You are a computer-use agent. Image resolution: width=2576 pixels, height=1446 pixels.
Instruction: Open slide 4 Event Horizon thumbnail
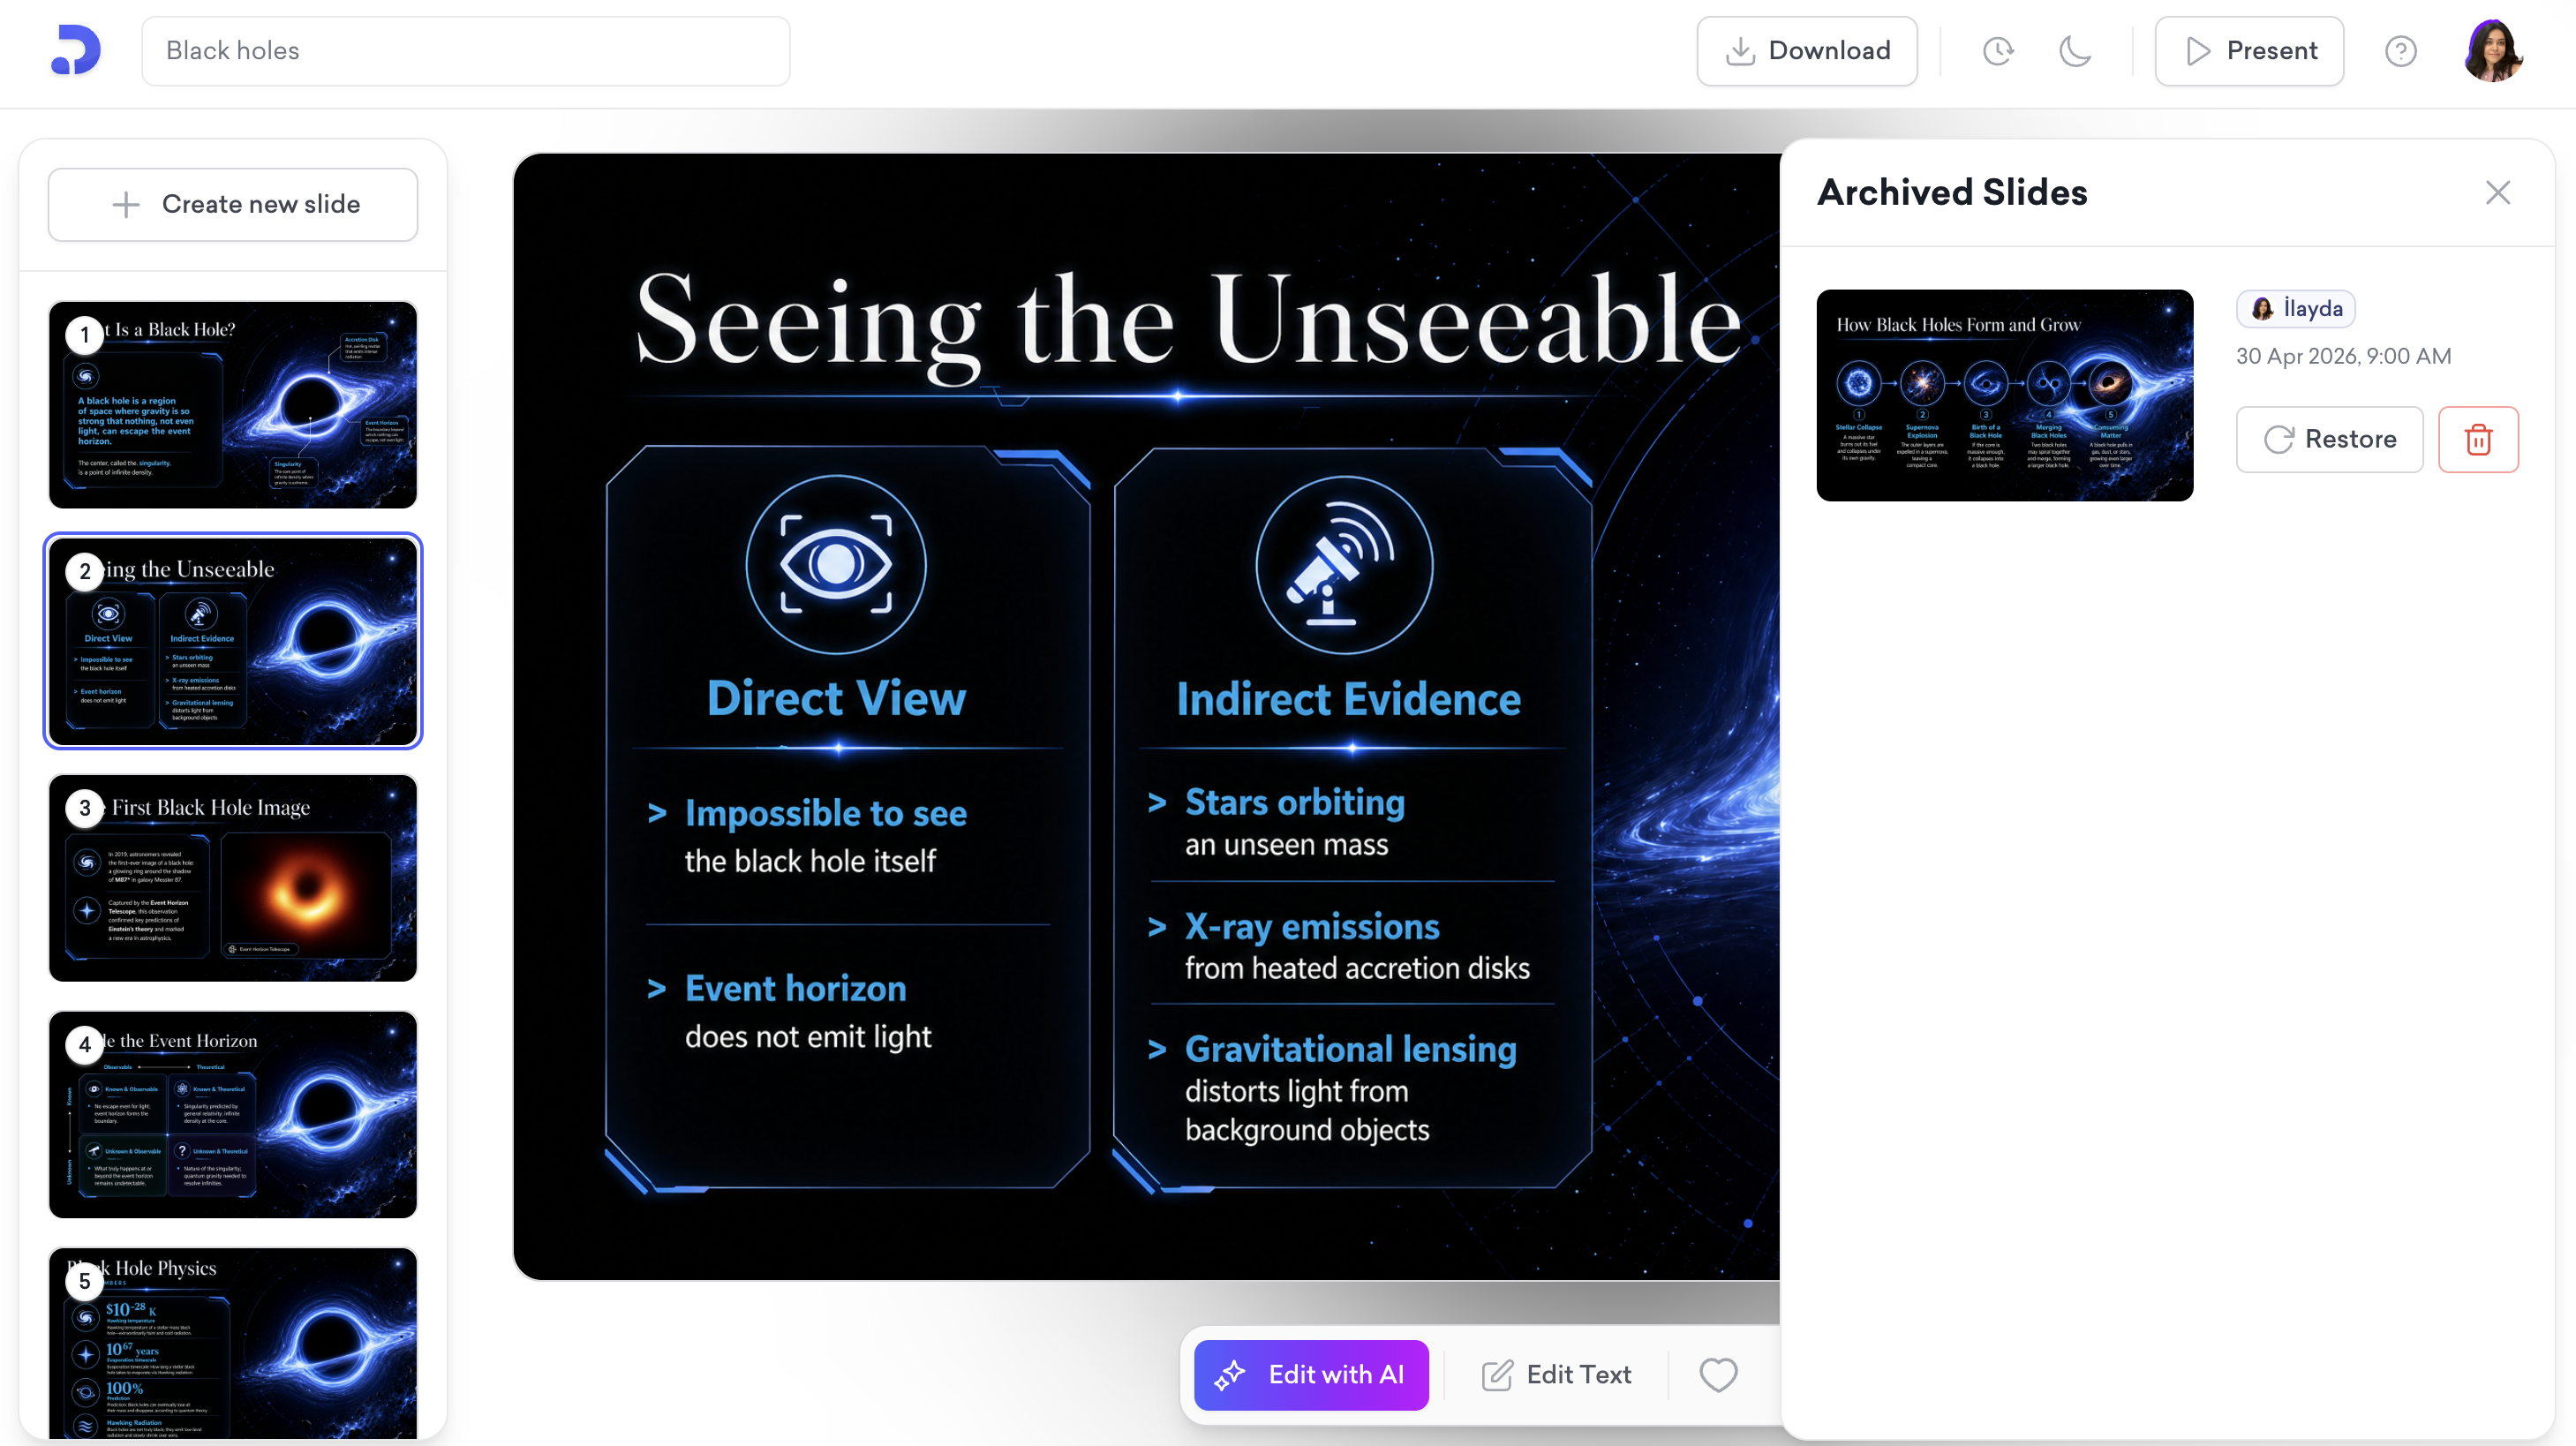pyautogui.click(x=233, y=1114)
